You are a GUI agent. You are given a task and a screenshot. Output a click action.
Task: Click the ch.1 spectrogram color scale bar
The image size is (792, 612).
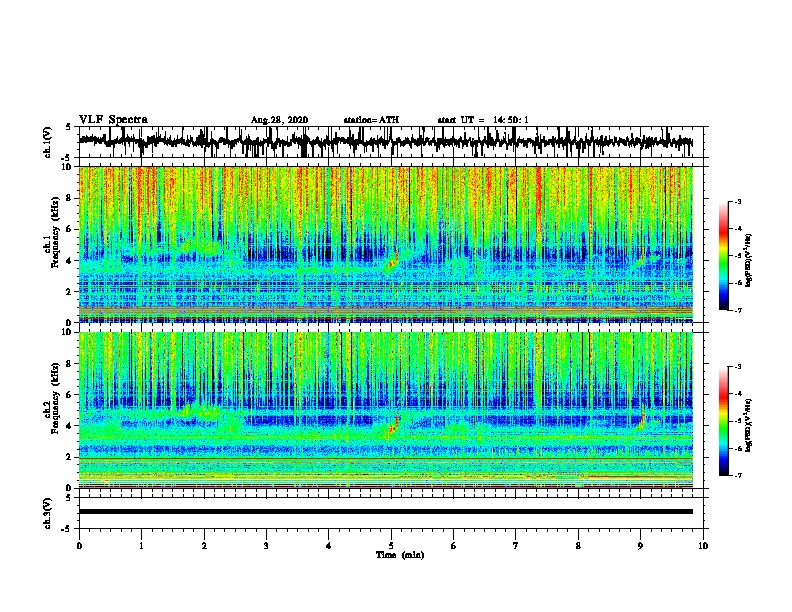pyautogui.click(x=723, y=256)
